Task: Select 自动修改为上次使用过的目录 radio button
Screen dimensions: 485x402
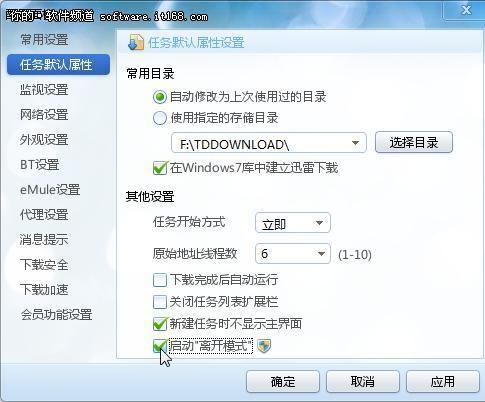Action: [x=160, y=97]
